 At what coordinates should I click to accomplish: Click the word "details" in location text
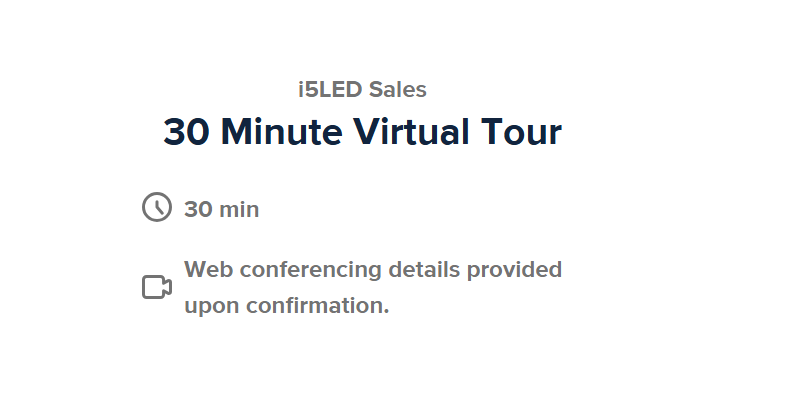click(424, 269)
